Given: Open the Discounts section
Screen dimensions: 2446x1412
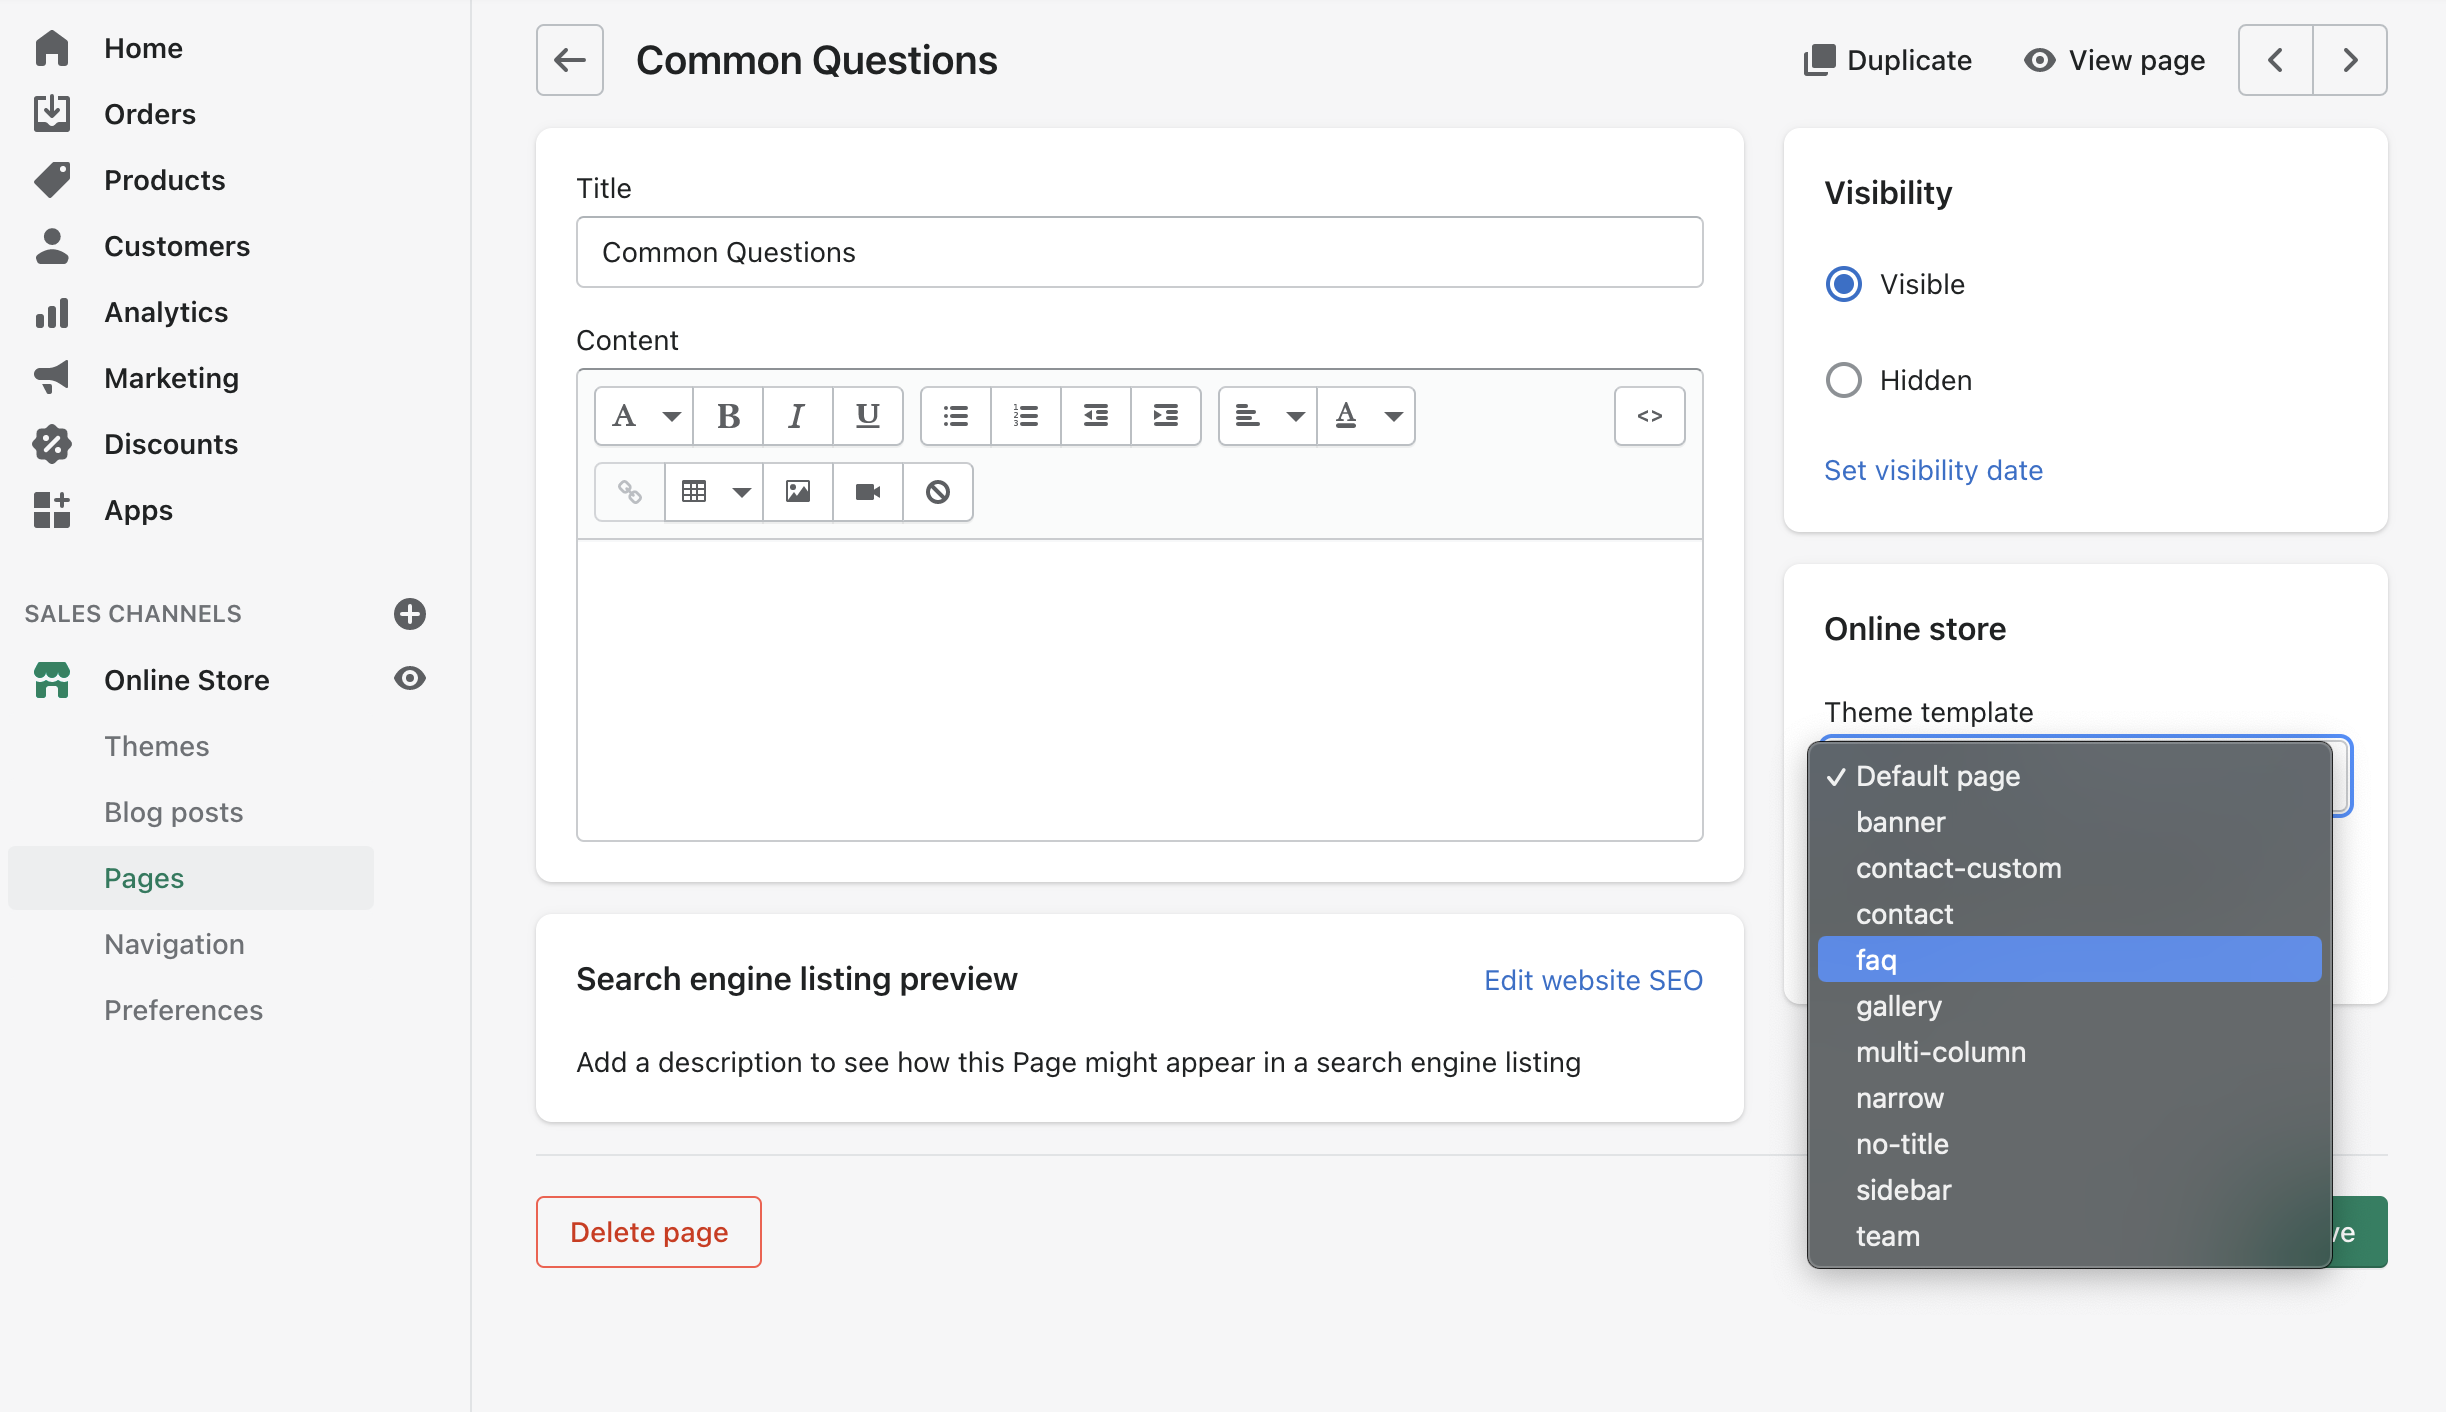Looking at the screenshot, I should tap(170, 444).
